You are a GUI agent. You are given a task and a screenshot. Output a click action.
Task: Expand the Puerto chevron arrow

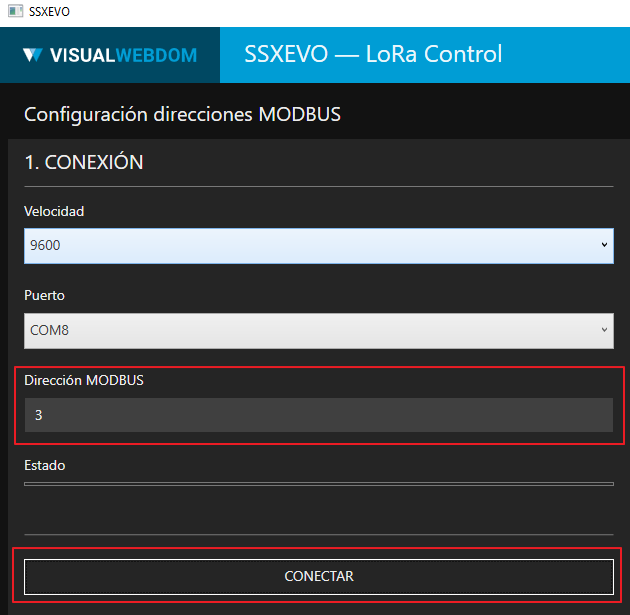tap(604, 330)
